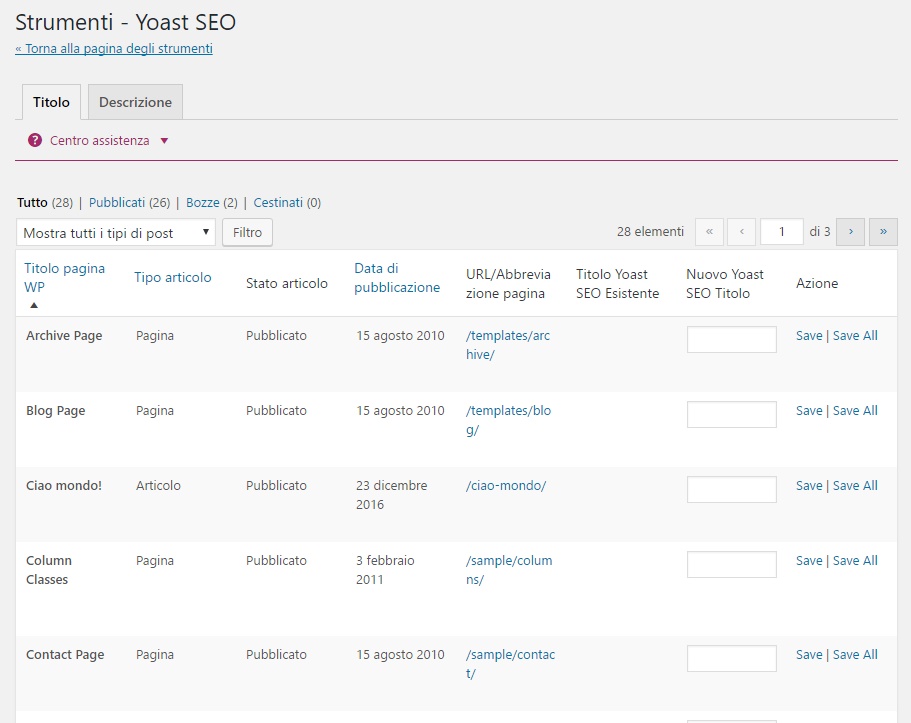Open Torna alla pagina degli strumenti link
911x723 pixels.
tap(114, 49)
